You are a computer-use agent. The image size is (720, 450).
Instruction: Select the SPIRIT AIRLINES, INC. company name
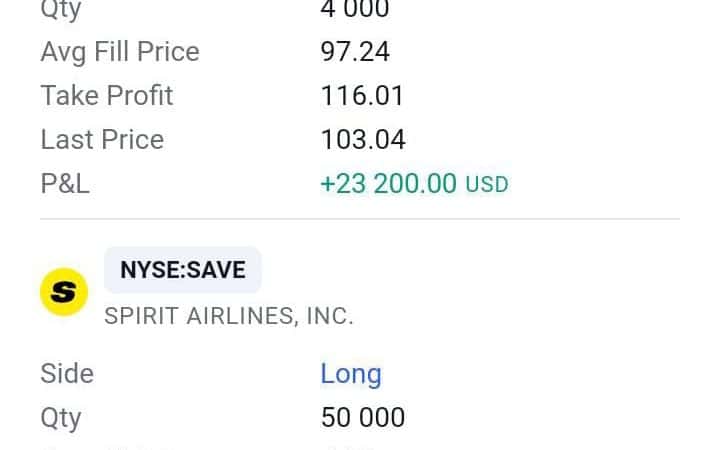point(229,316)
